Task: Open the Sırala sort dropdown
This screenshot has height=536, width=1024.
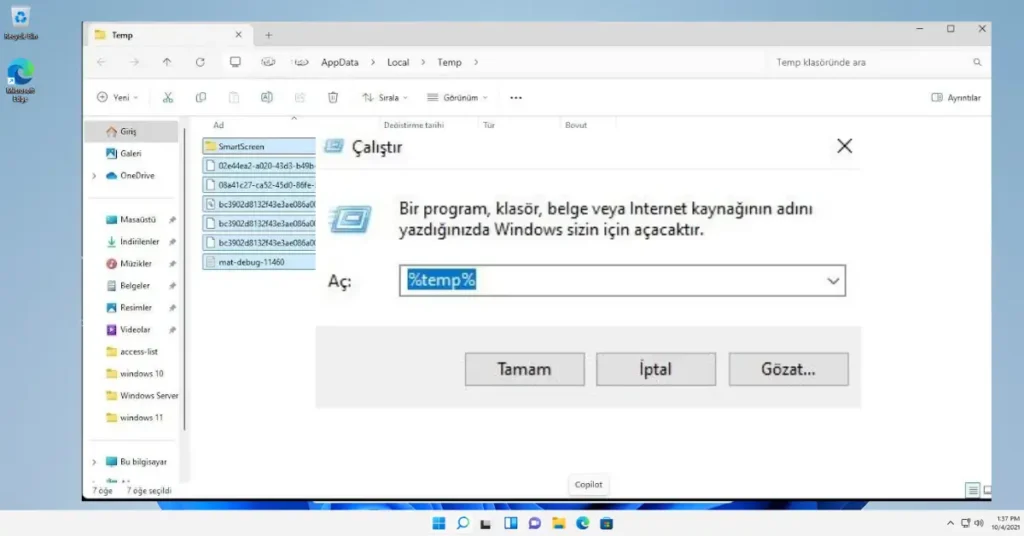Action: point(385,97)
